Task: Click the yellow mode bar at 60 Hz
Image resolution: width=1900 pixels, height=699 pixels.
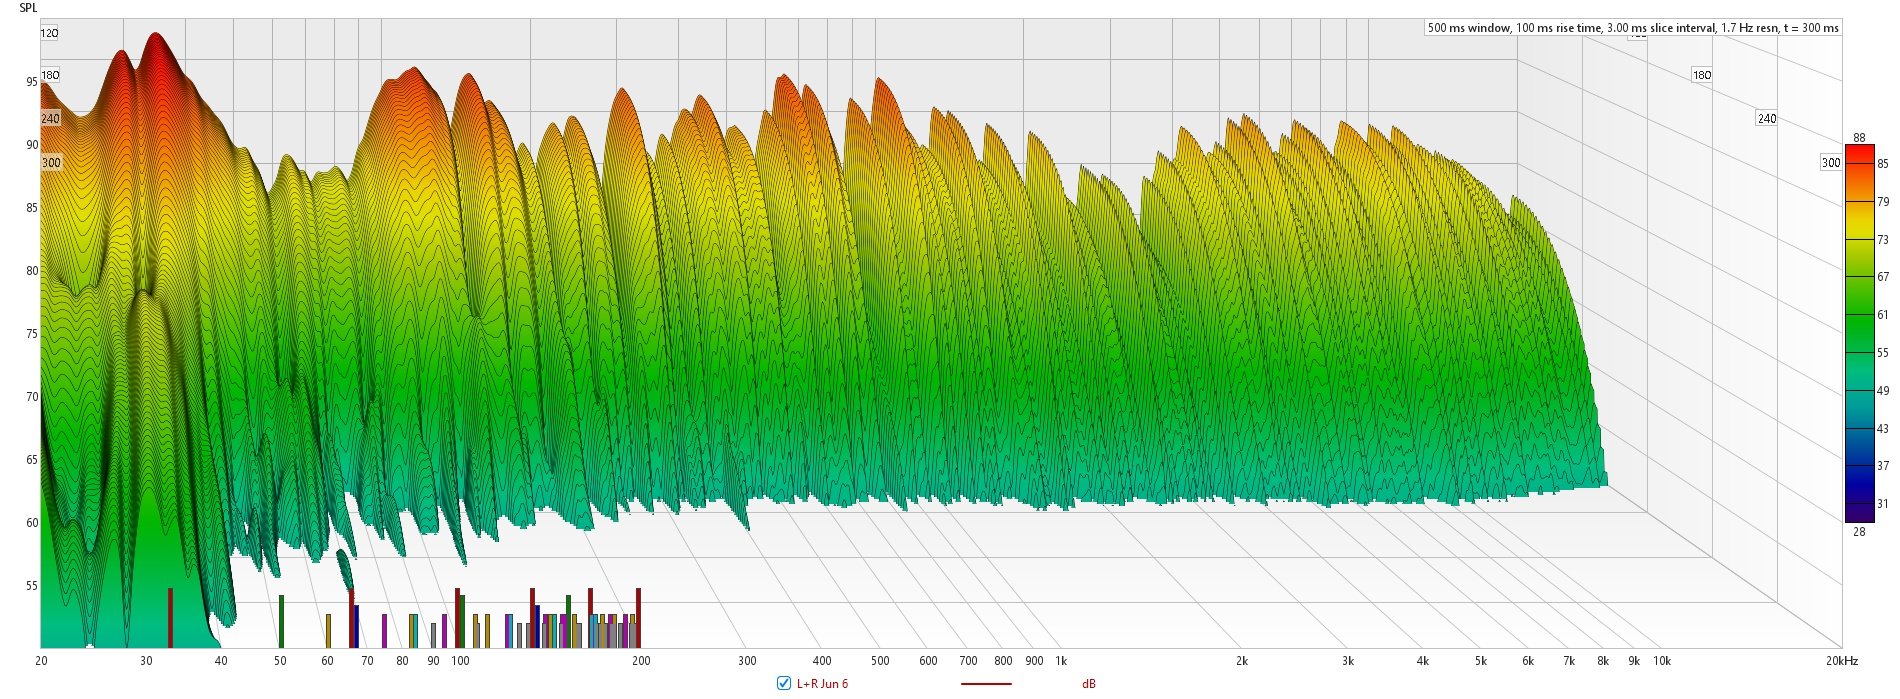Action: (328, 630)
